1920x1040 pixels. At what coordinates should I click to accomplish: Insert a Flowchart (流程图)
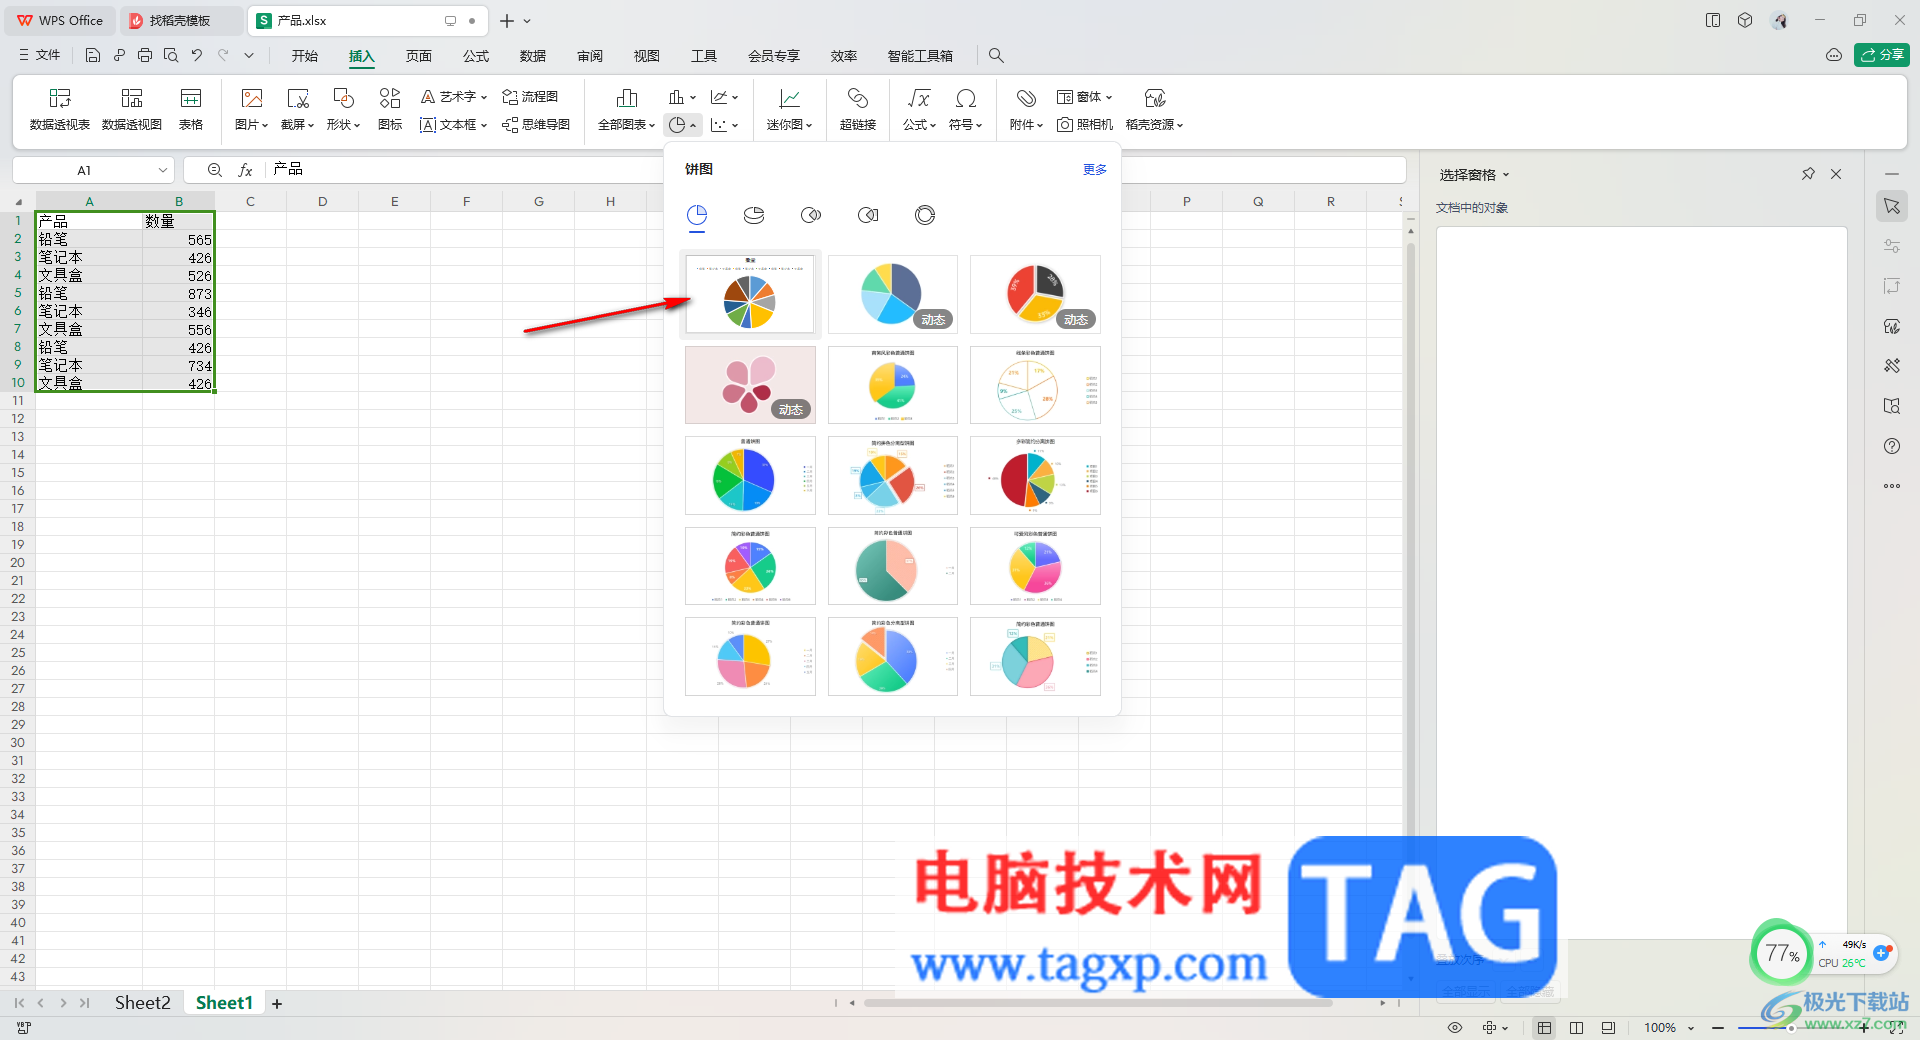(531, 97)
